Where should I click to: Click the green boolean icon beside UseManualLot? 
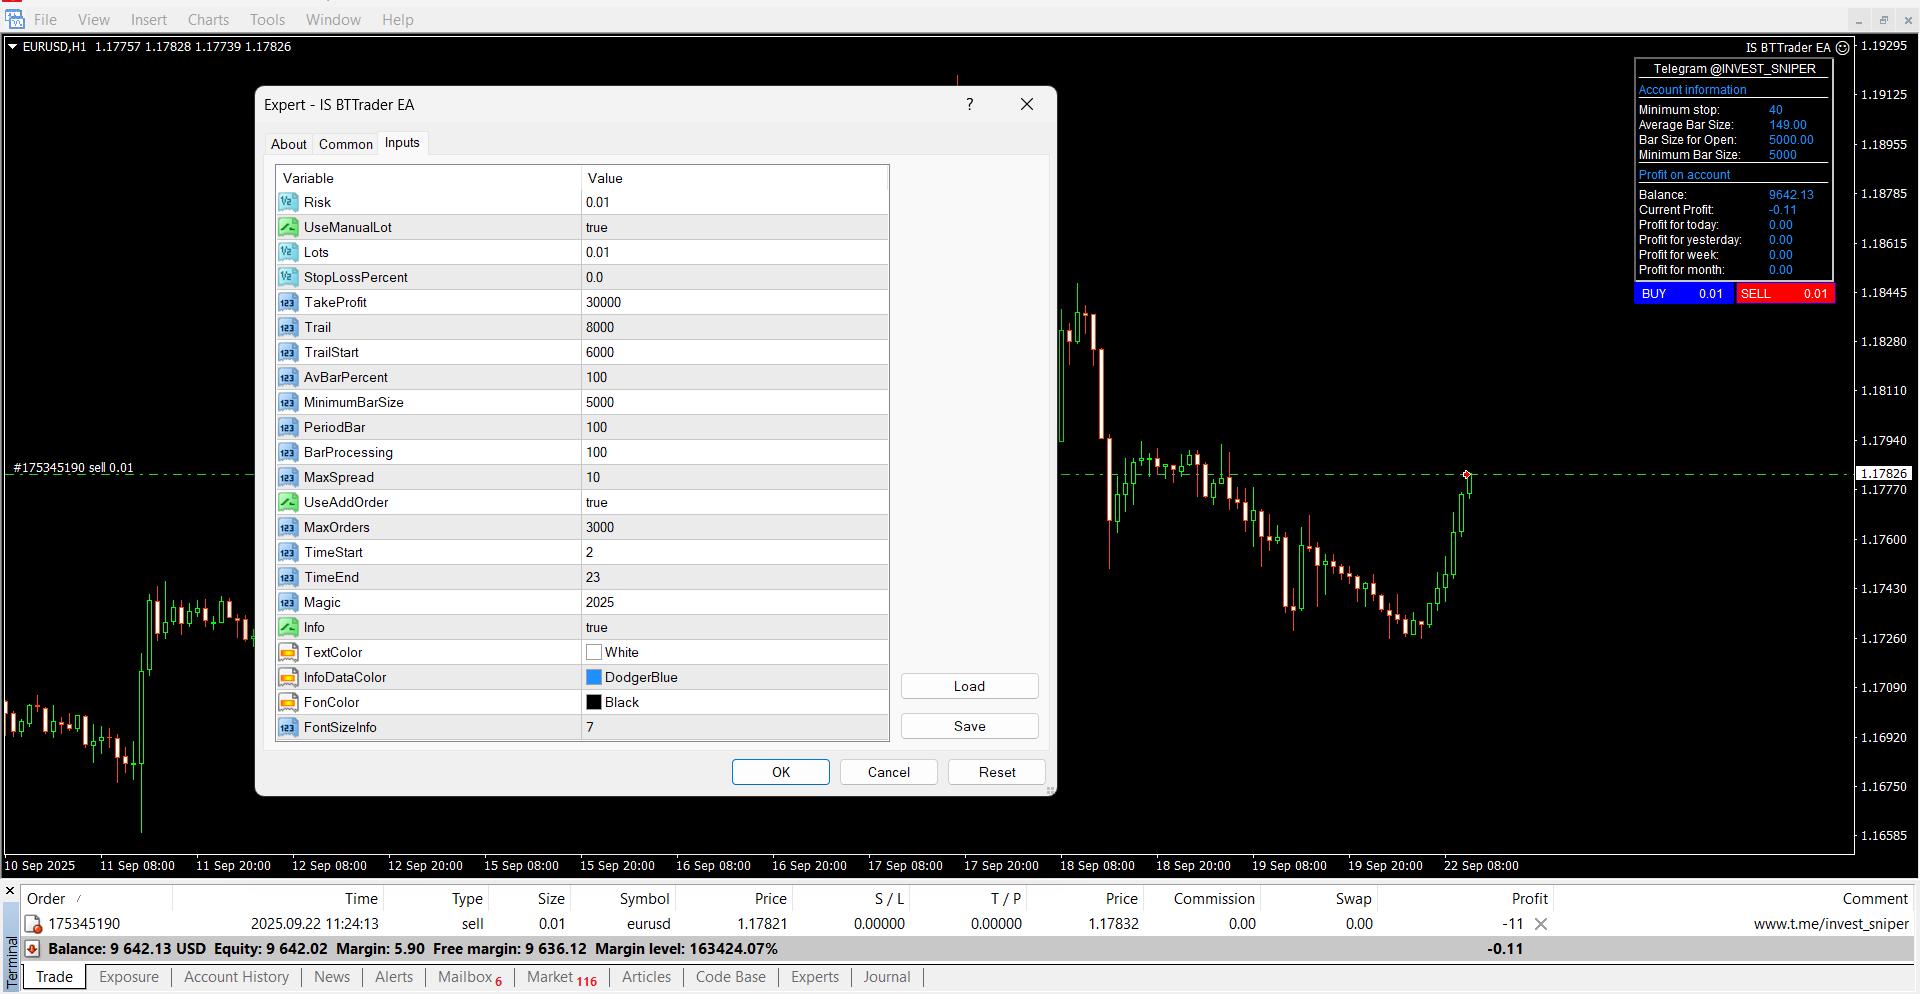coord(288,227)
